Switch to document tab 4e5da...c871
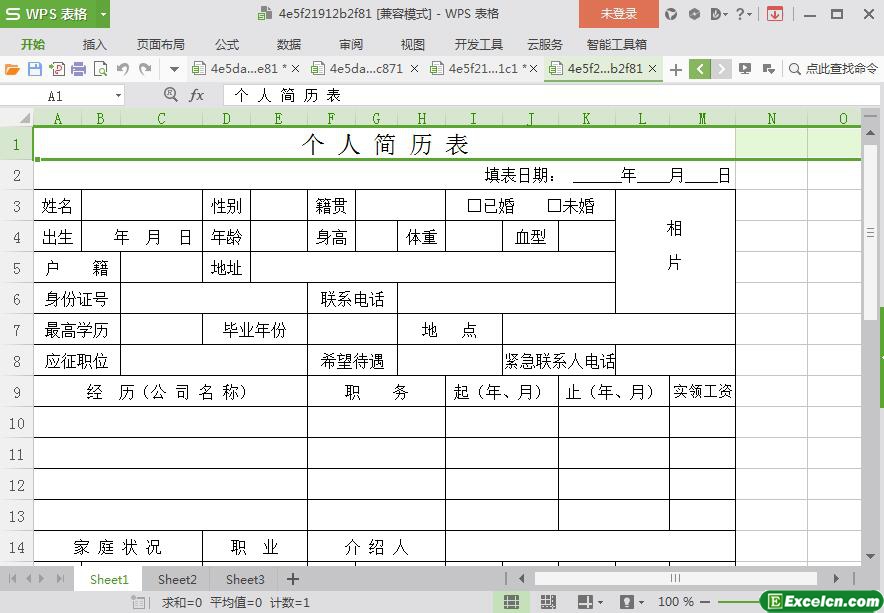884x613 pixels. 359,69
